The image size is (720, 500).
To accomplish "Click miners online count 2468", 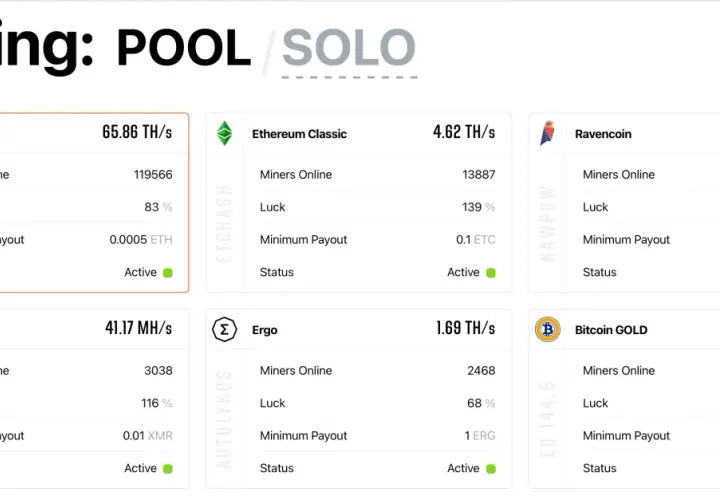I will [x=481, y=371].
